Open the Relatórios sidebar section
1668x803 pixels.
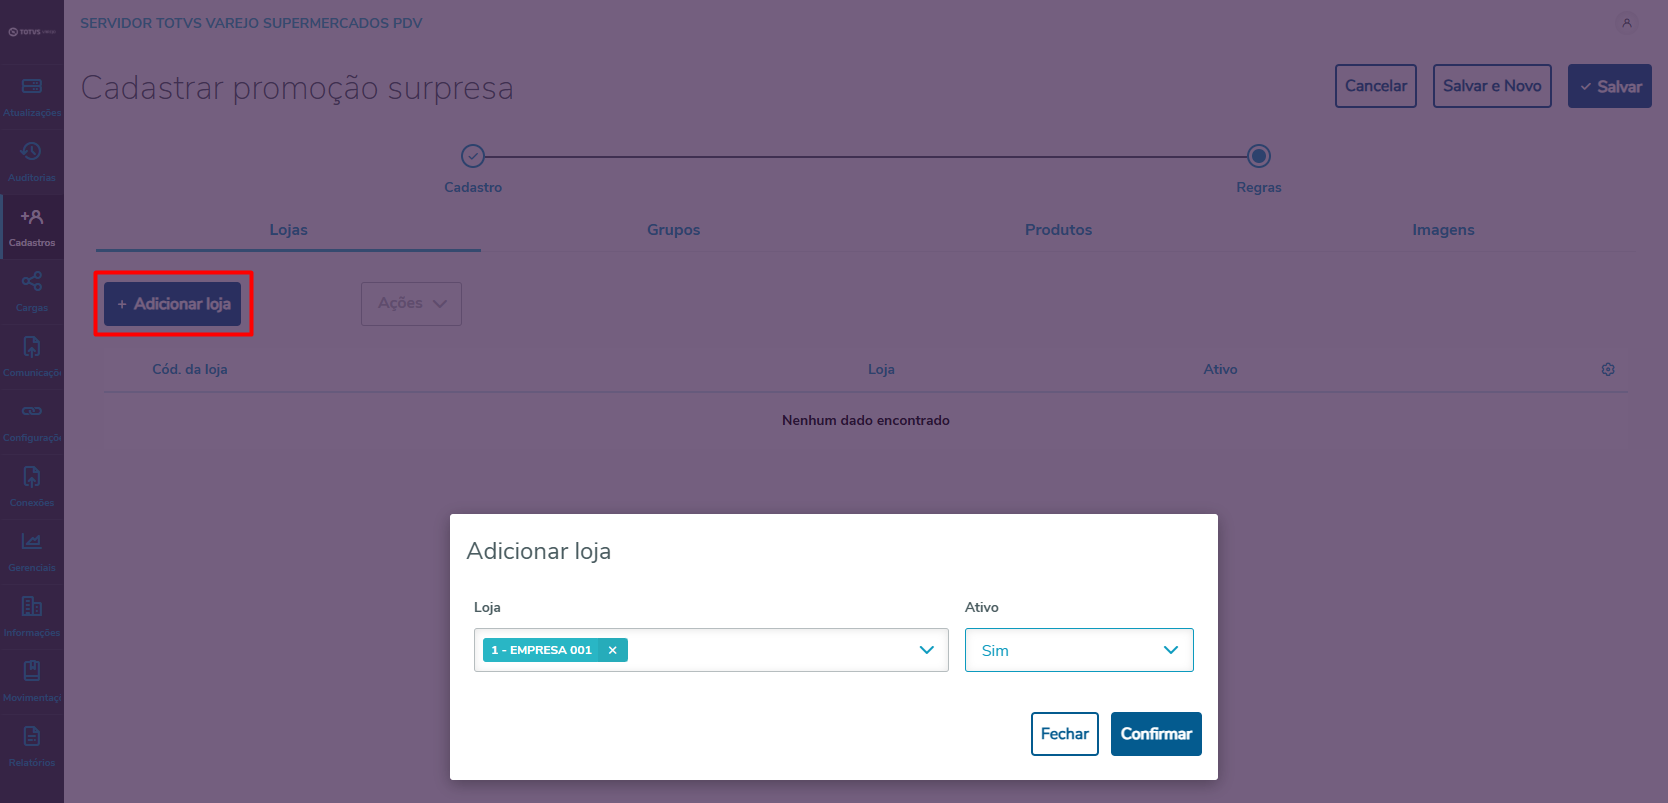32,748
